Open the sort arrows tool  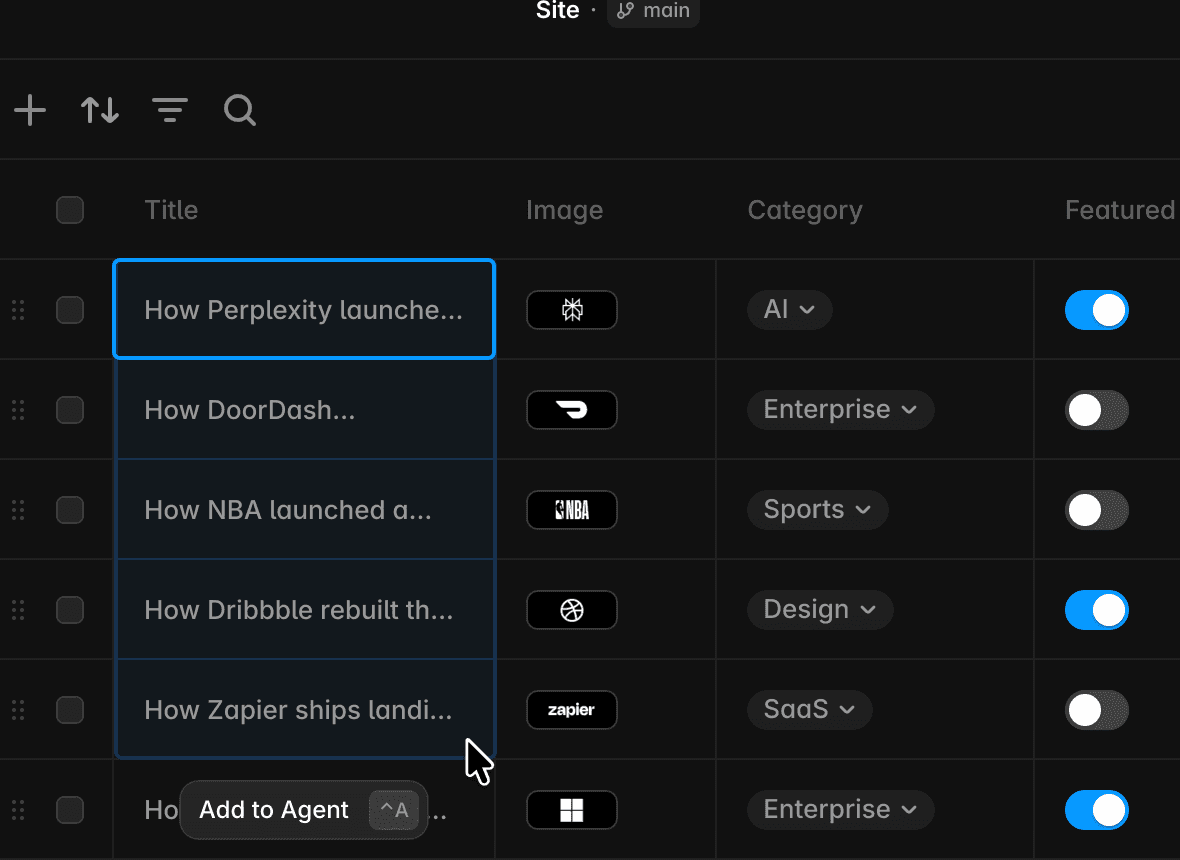pyautogui.click(x=100, y=111)
